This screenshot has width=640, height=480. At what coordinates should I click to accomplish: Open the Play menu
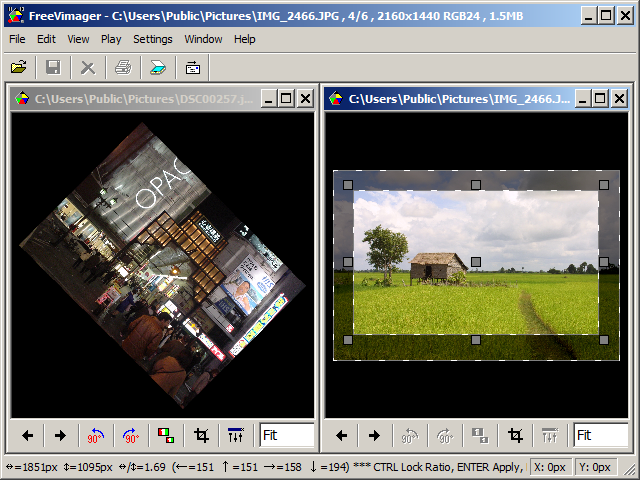111,39
